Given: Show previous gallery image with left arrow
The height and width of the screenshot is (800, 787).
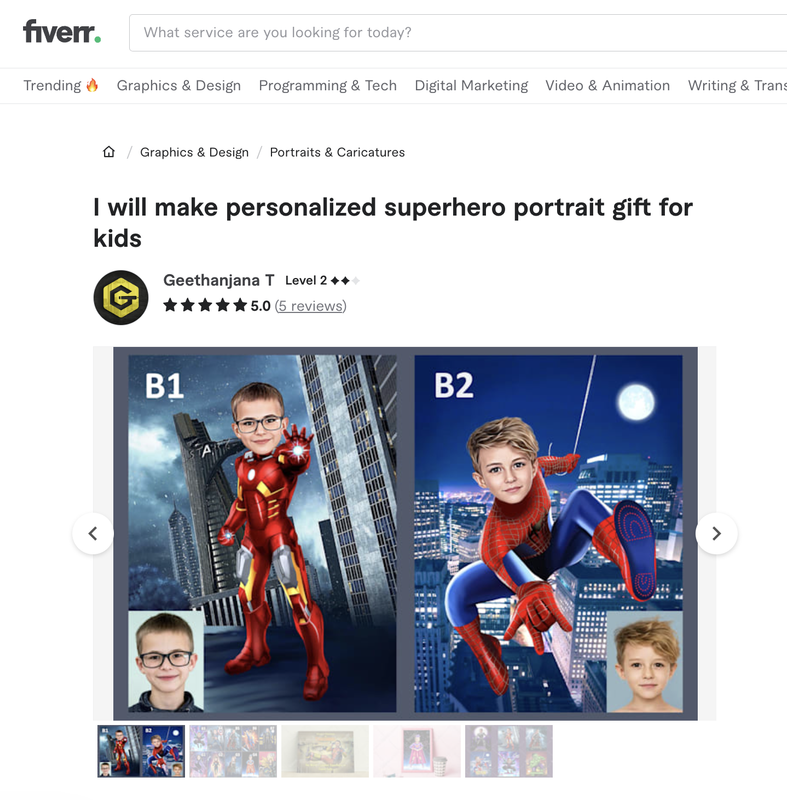Looking at the screenshot, I should click(x=93, y=534).
